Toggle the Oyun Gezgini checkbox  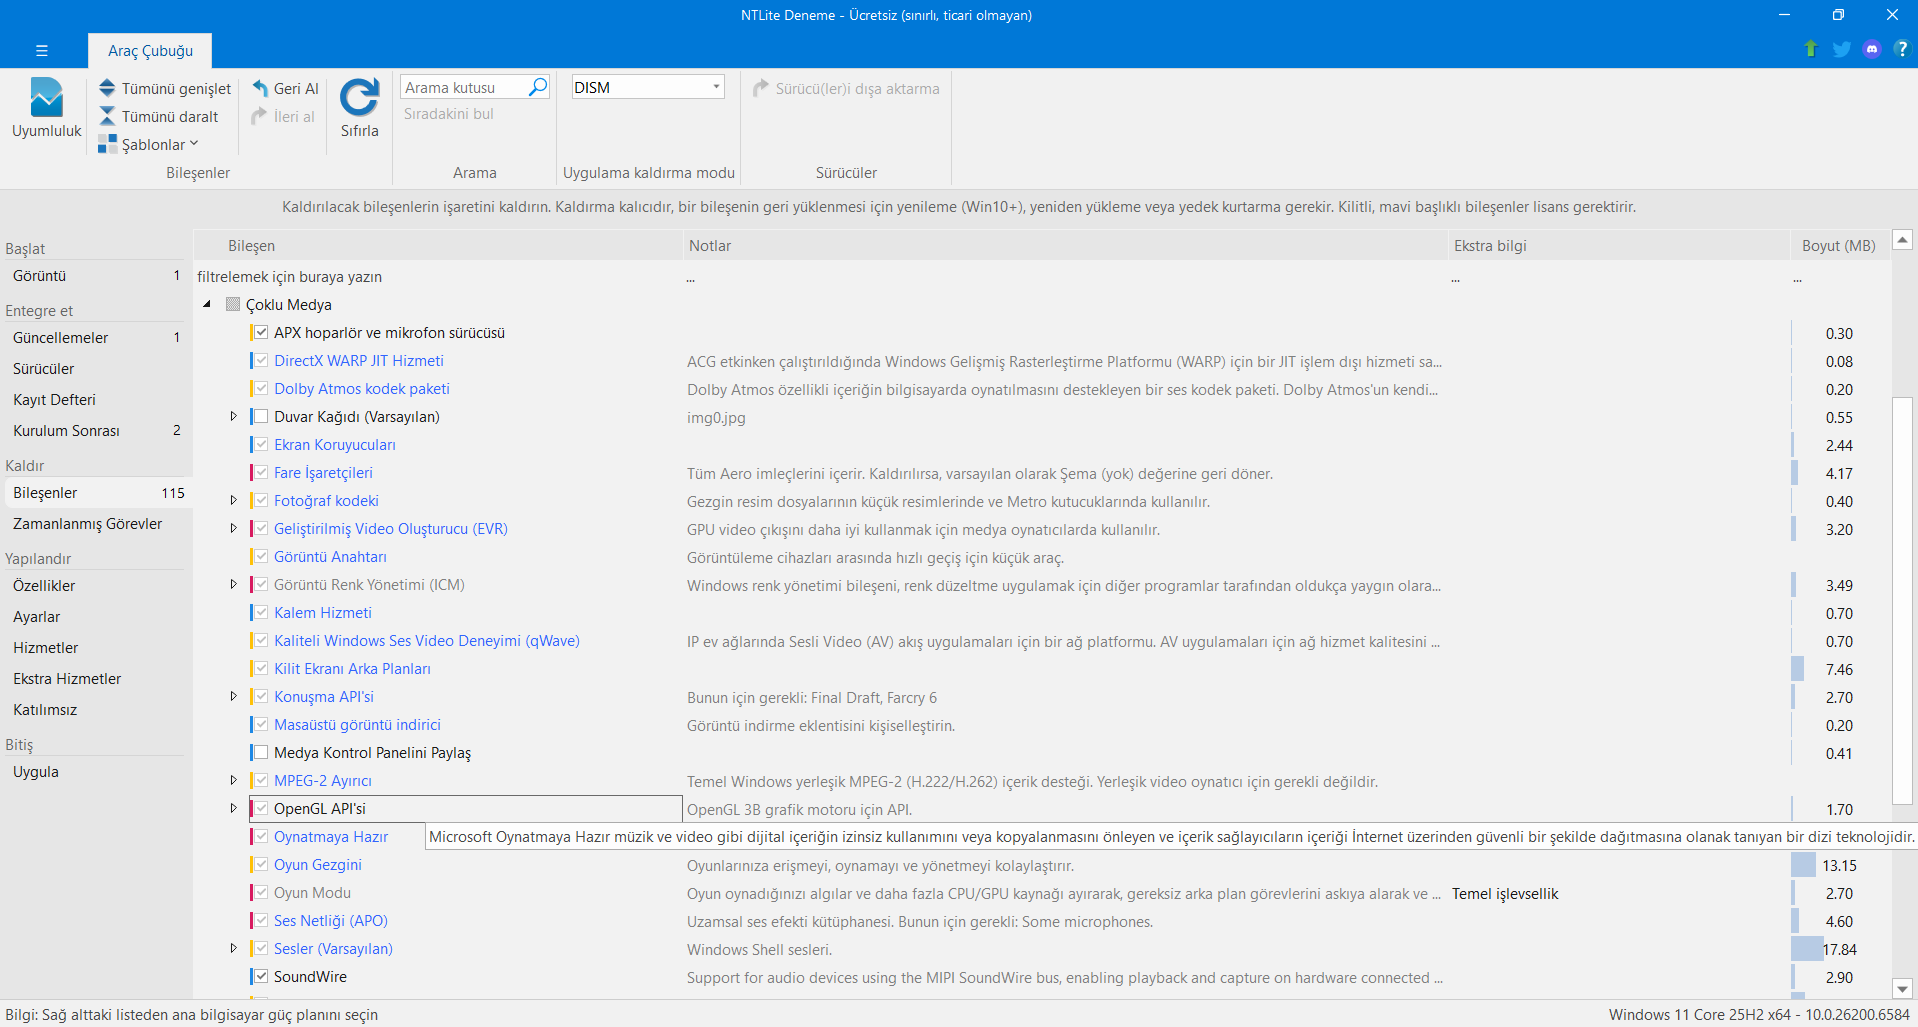(261, 864)
